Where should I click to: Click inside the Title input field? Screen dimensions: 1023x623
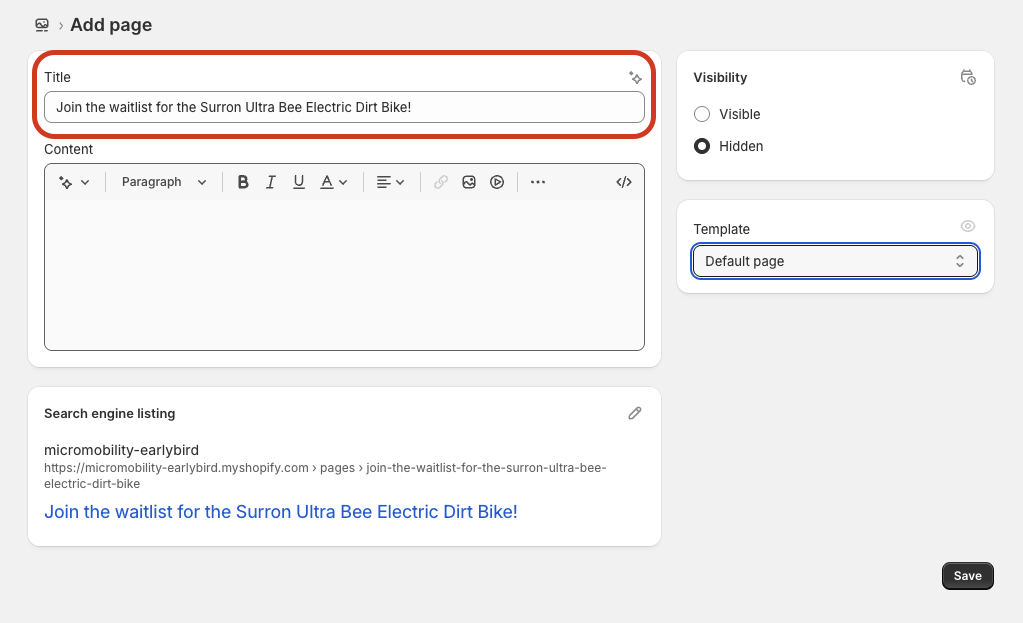(x=344, y=107)
